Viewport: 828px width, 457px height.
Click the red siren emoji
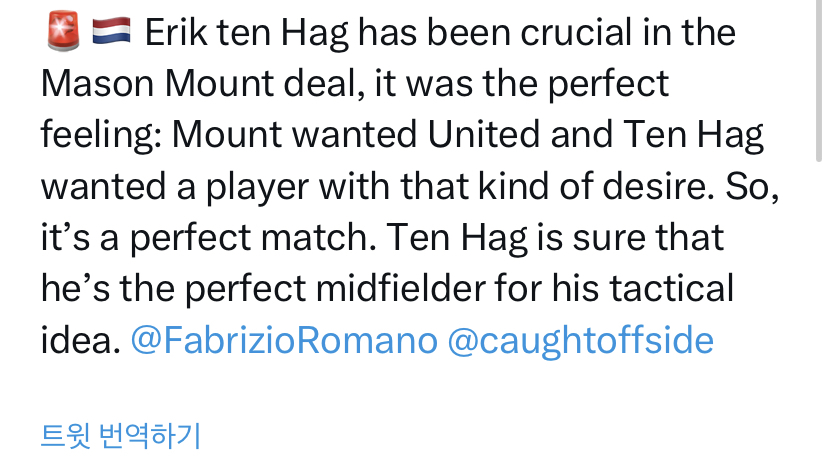(x=63, y=31)
